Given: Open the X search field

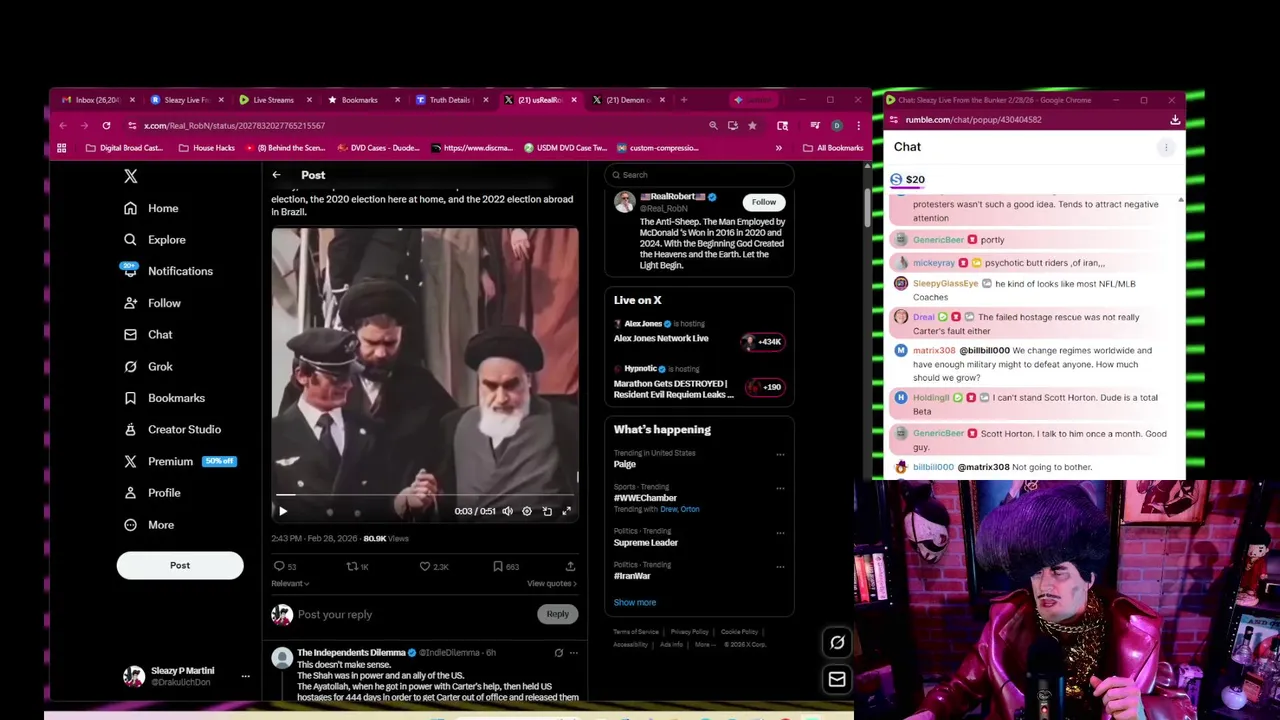Looking at the screenshot, I should coord(699,175).
